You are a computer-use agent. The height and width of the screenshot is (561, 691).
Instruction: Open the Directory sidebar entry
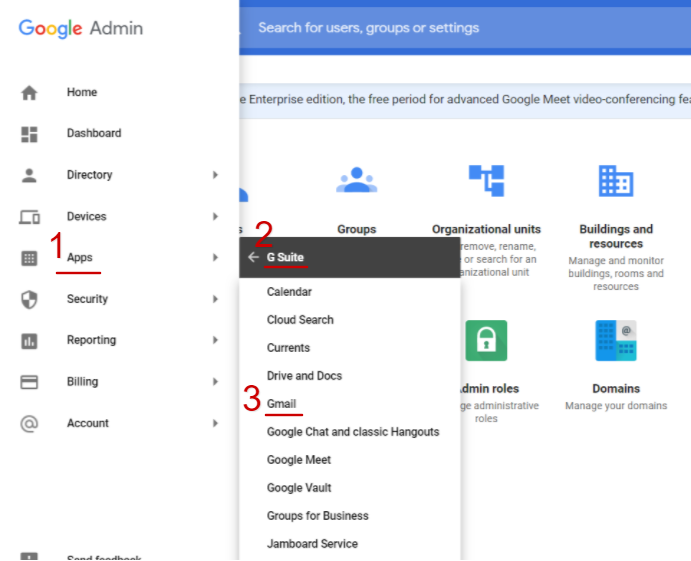pos(89,175)
